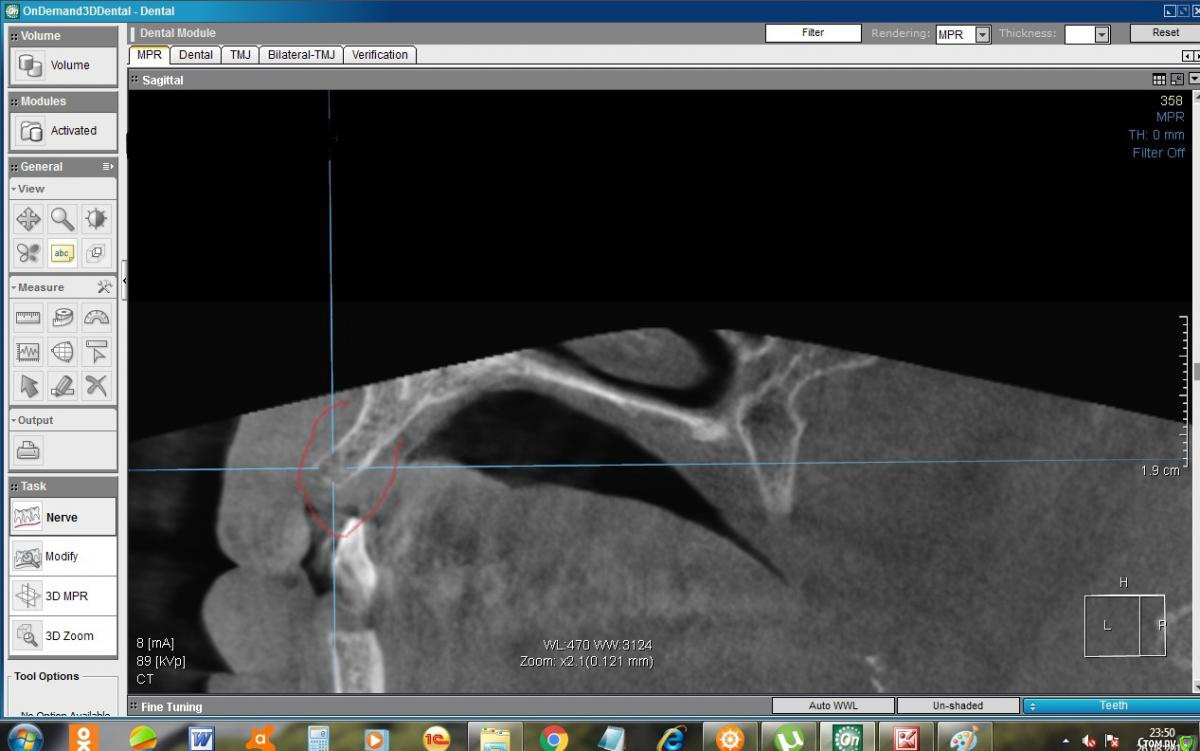Toggle the abc text overlay button
The height and width of the screenshot is (751, 1200).
click(63, 253)
